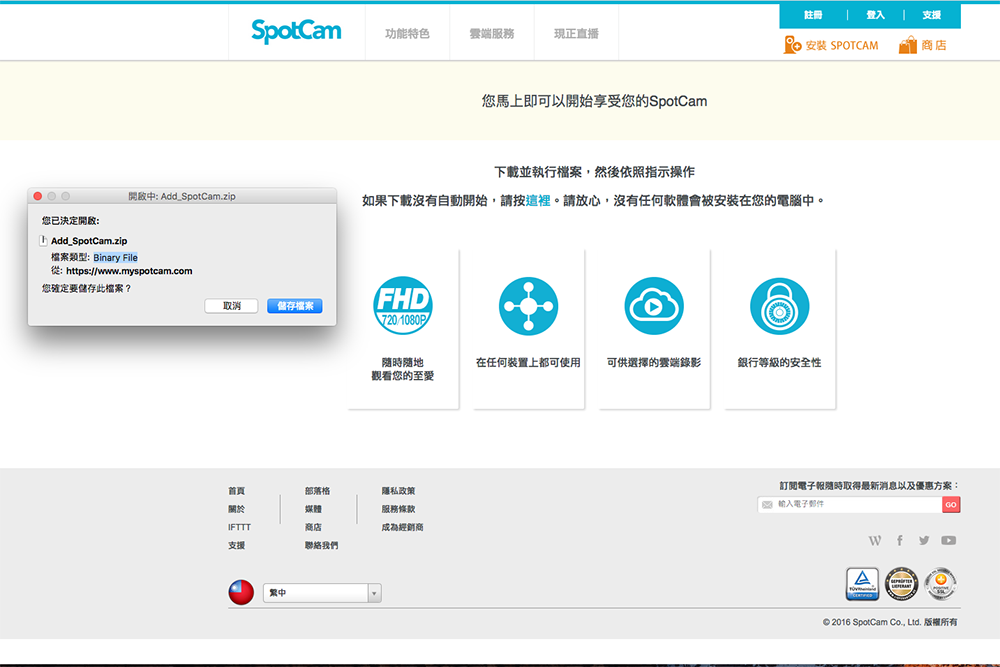Go to the 現正直播 navigation tab
The height and width of the screenshot is (667, 1000).
[x=576, y=34]
